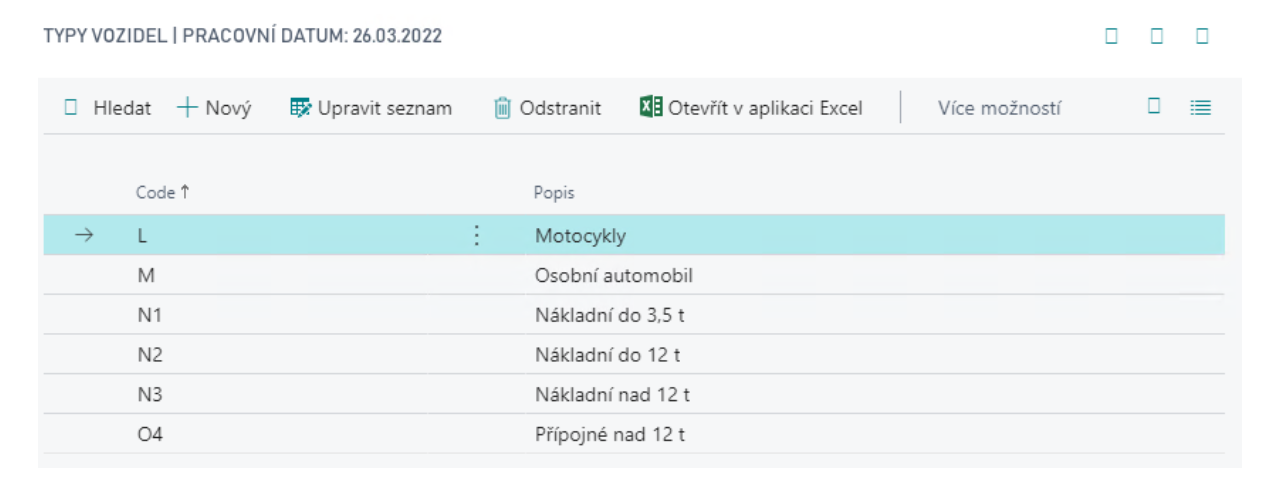This screenshot has width=1280, height=486.
Task: Select the Osobní automobil row
Action: 613,276
